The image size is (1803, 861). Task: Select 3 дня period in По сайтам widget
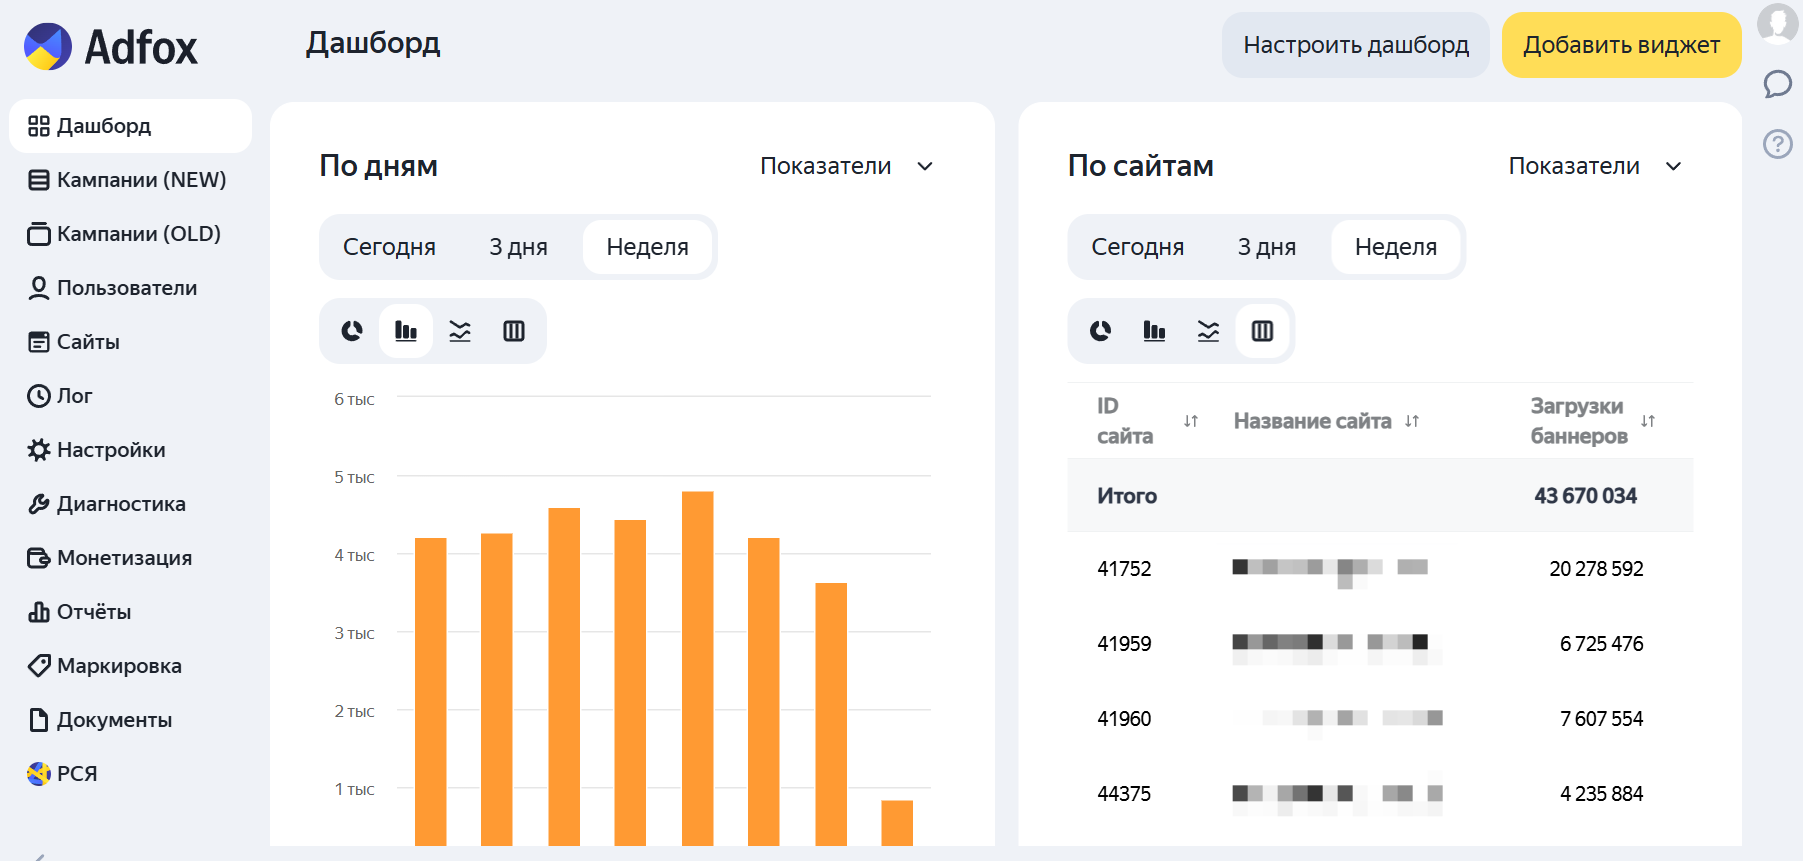(1266, 247)
